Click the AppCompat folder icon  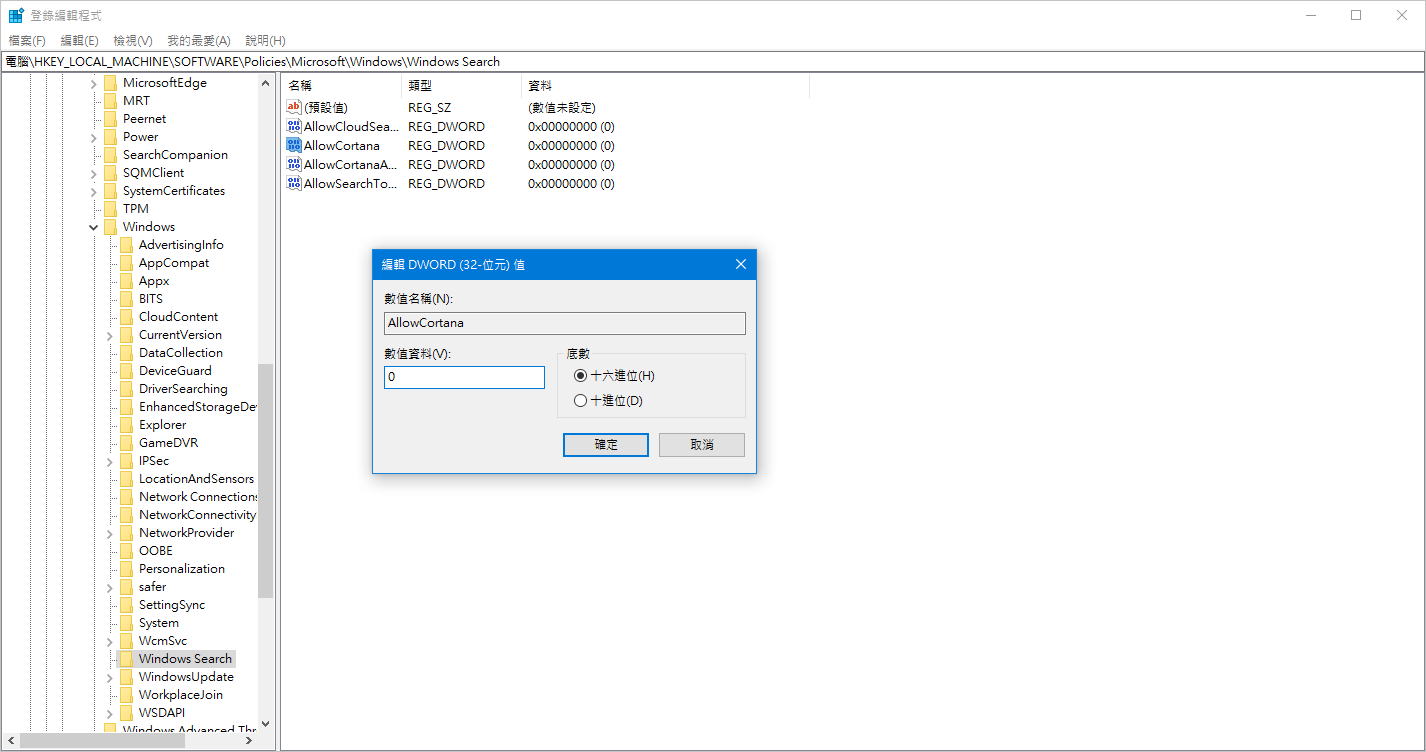point(126,263)
